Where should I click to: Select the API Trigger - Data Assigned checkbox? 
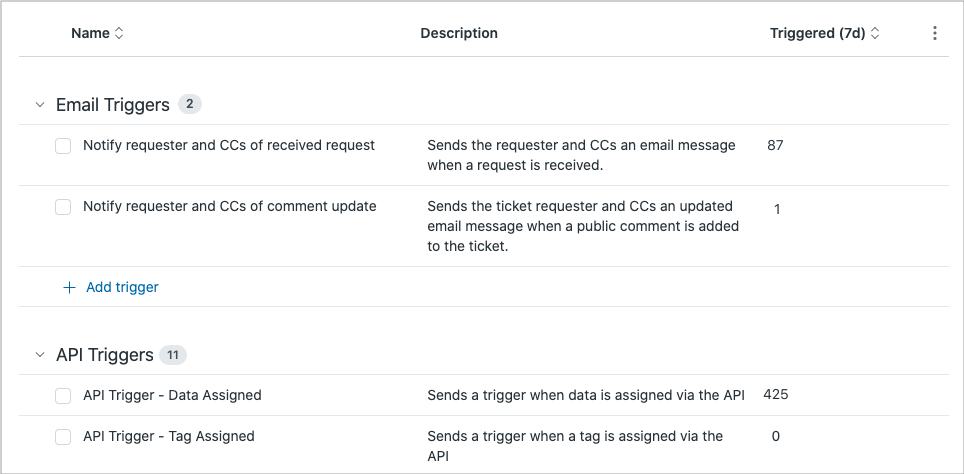[x=63, y=396]
